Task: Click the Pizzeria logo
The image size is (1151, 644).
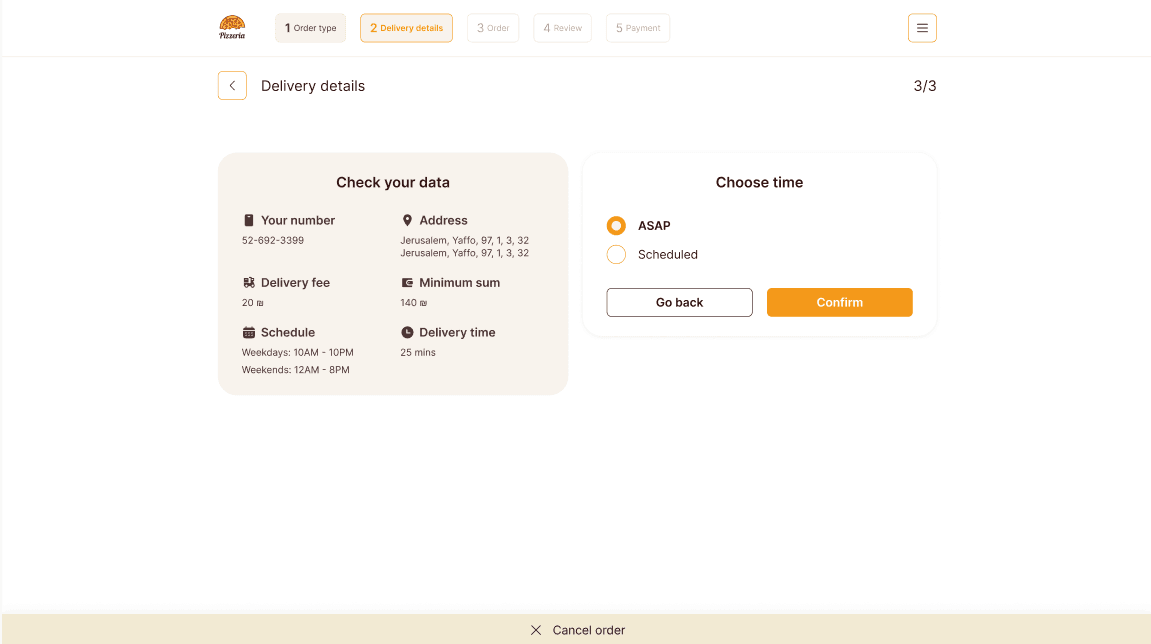Action: [232, 28]
